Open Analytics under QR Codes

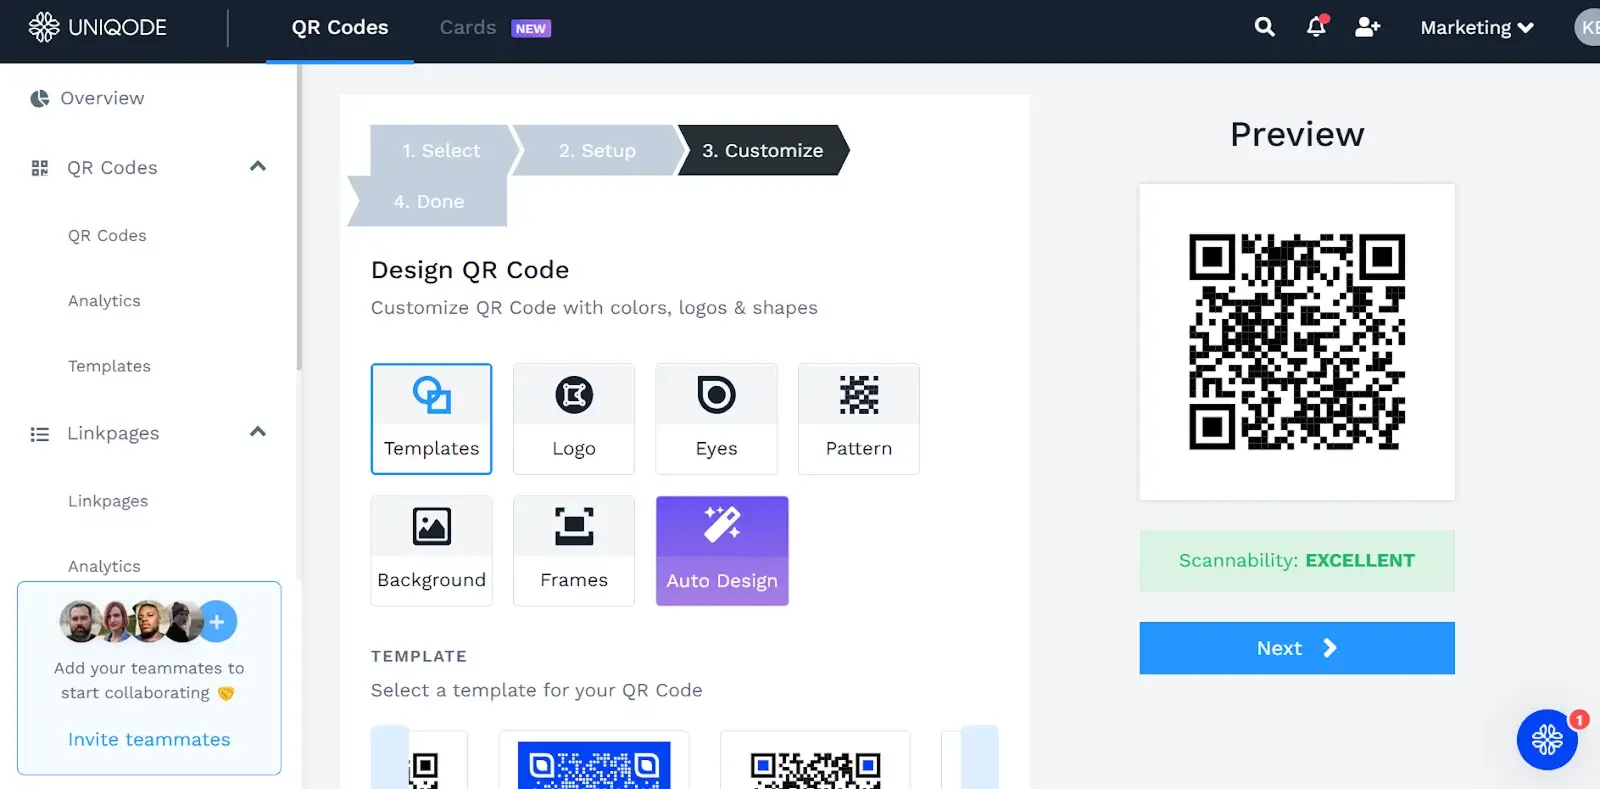click(104, 301)
